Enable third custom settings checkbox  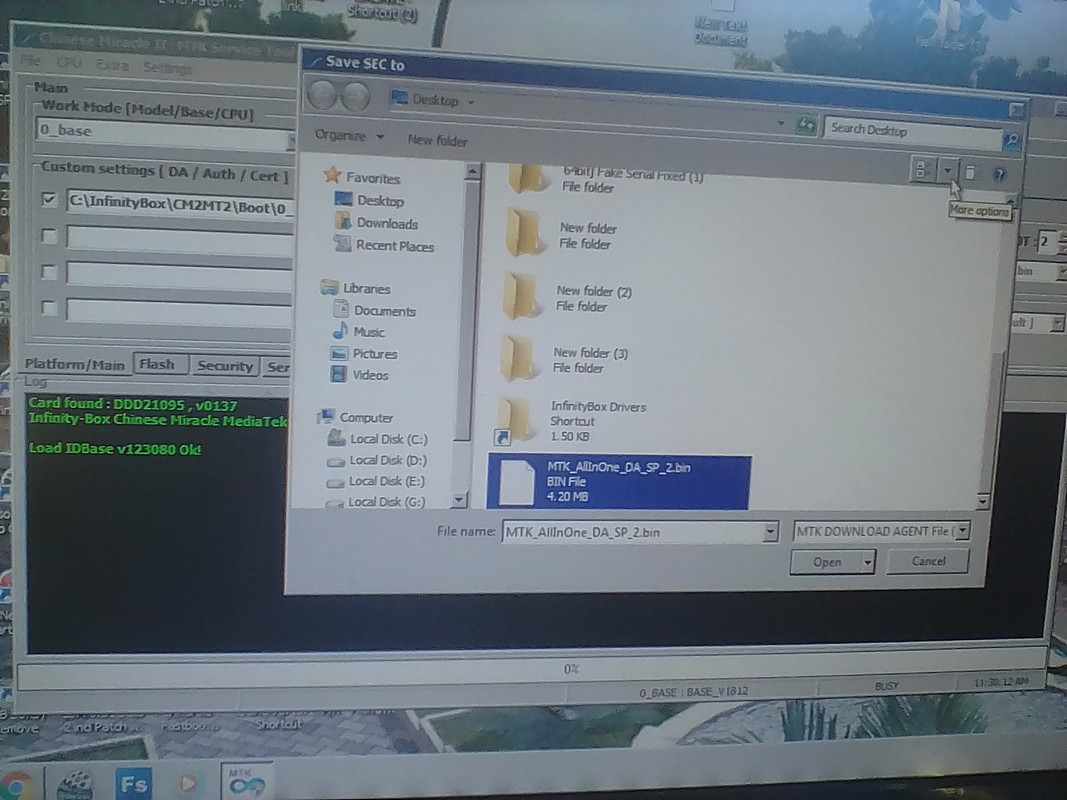pyautogui.click(x=49, y=272)
